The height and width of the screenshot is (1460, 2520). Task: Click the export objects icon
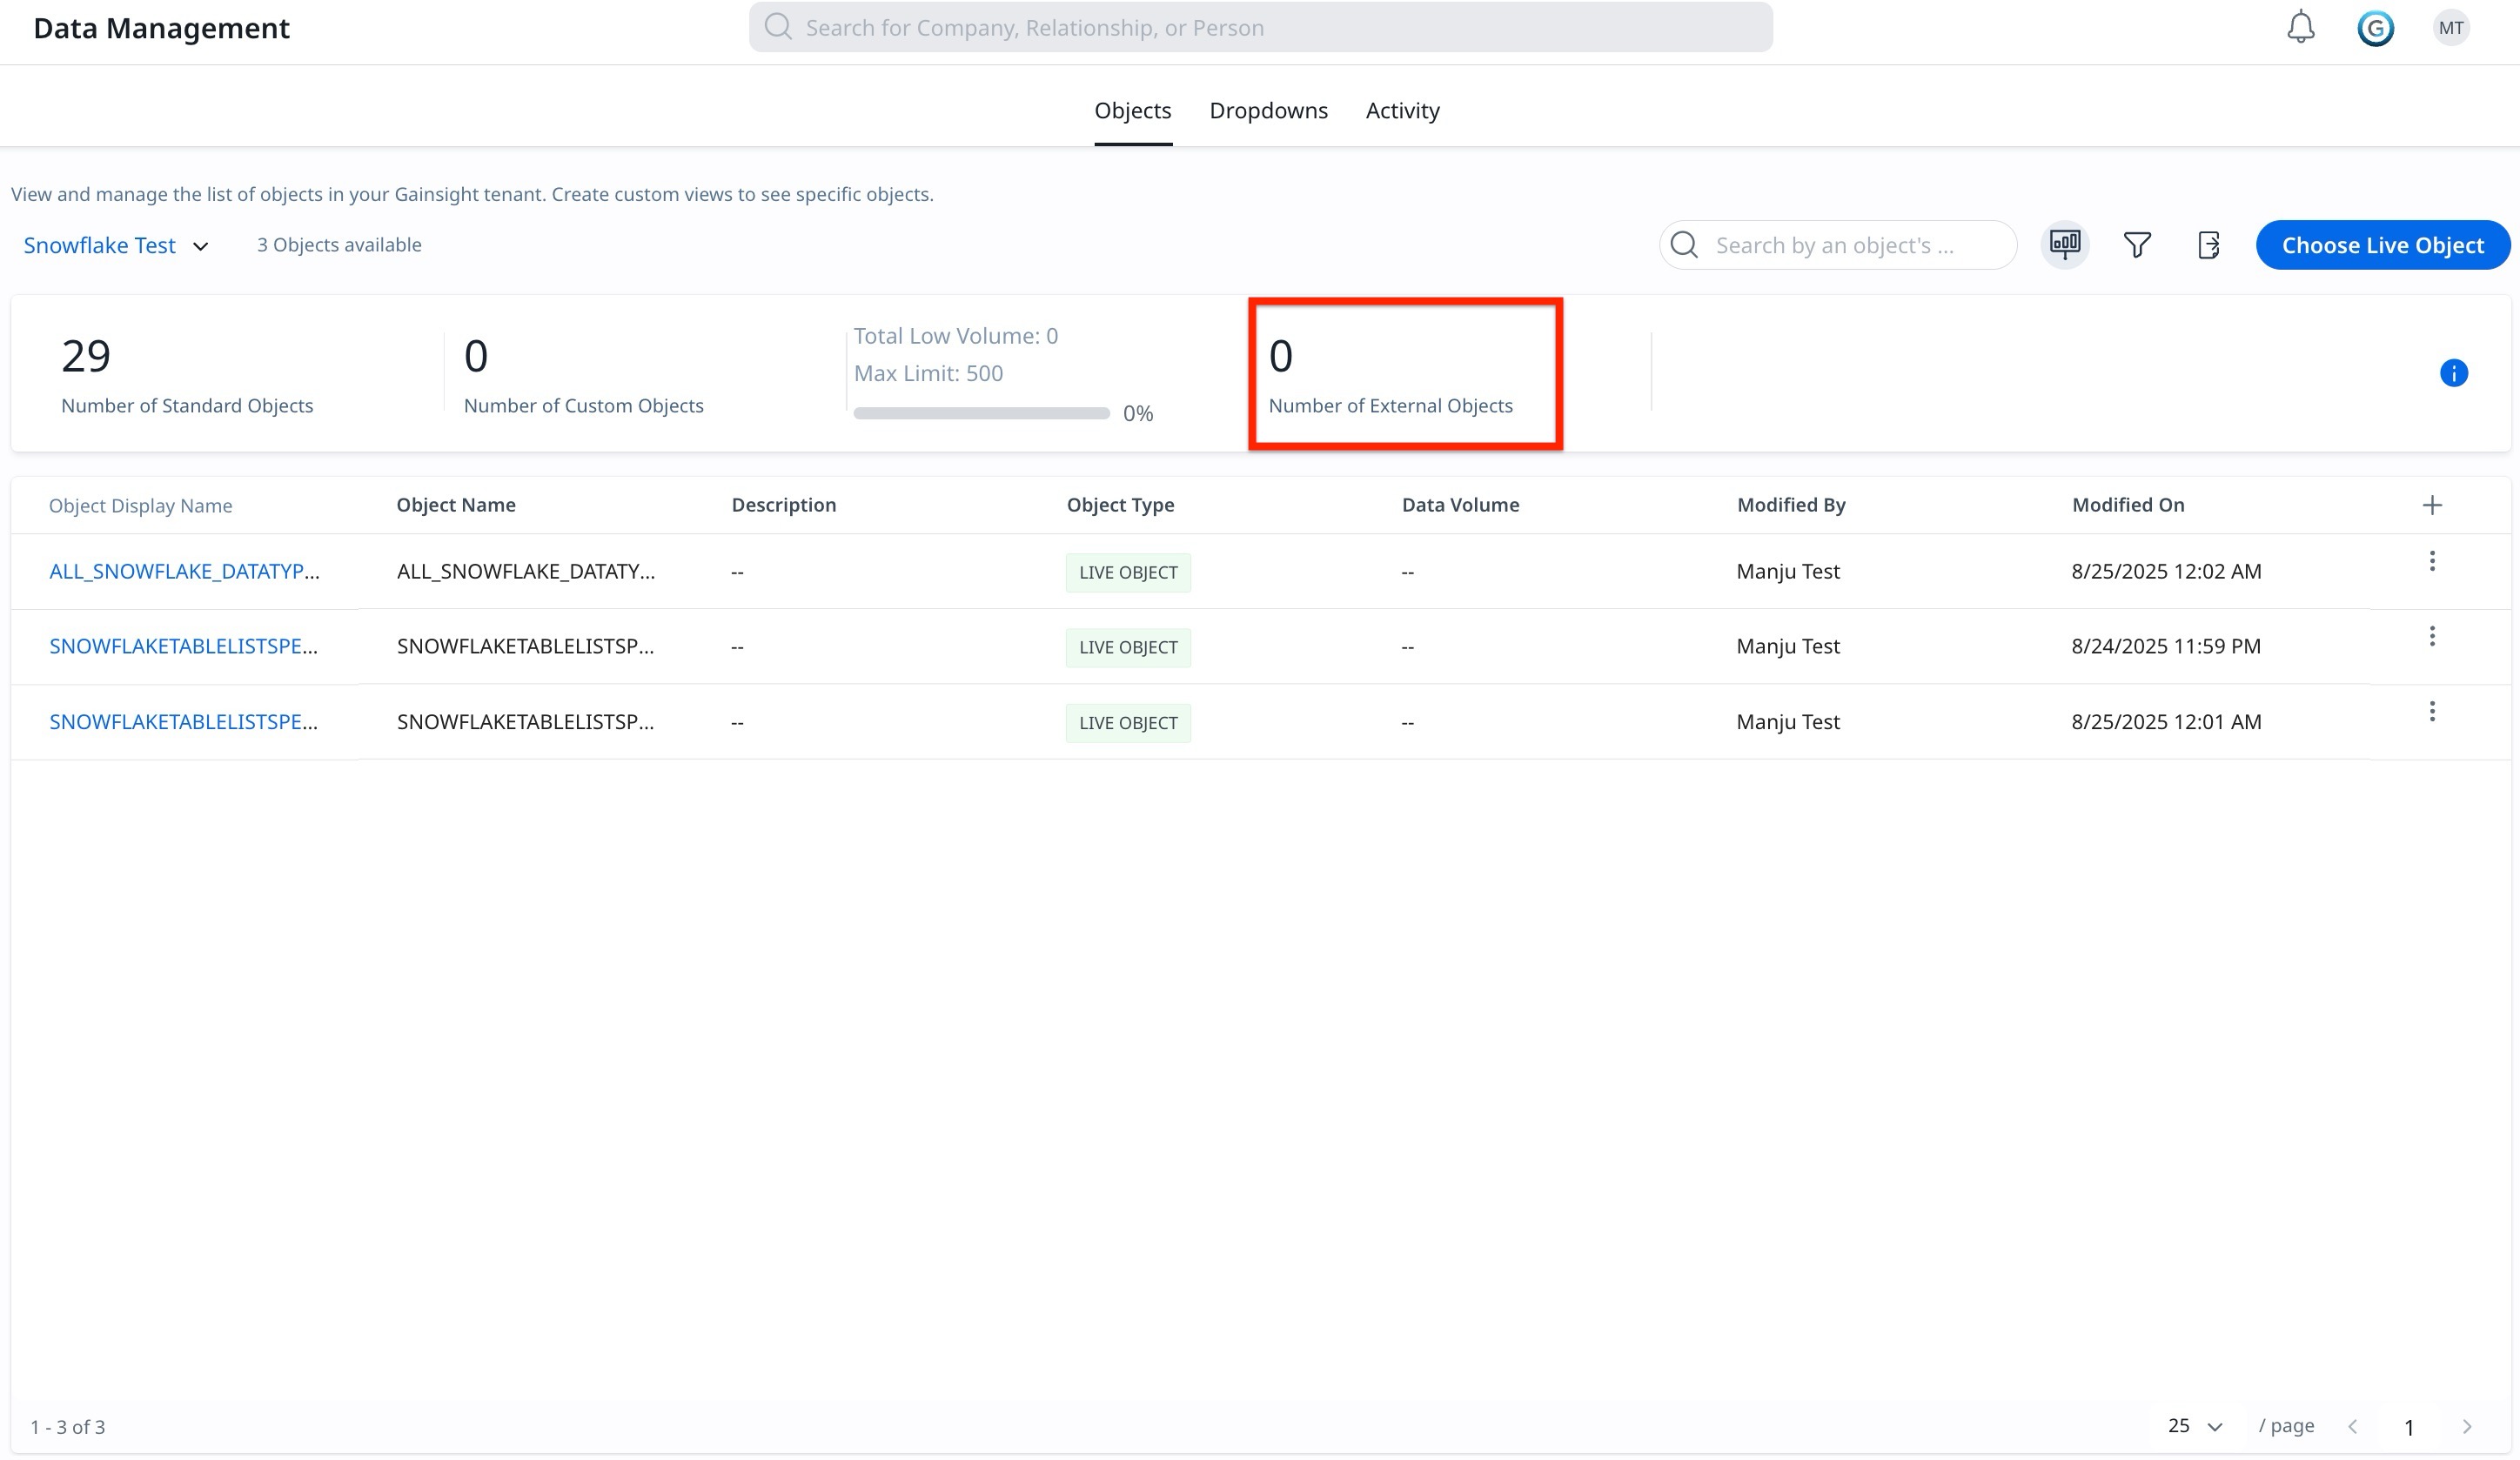[2209, 245]
